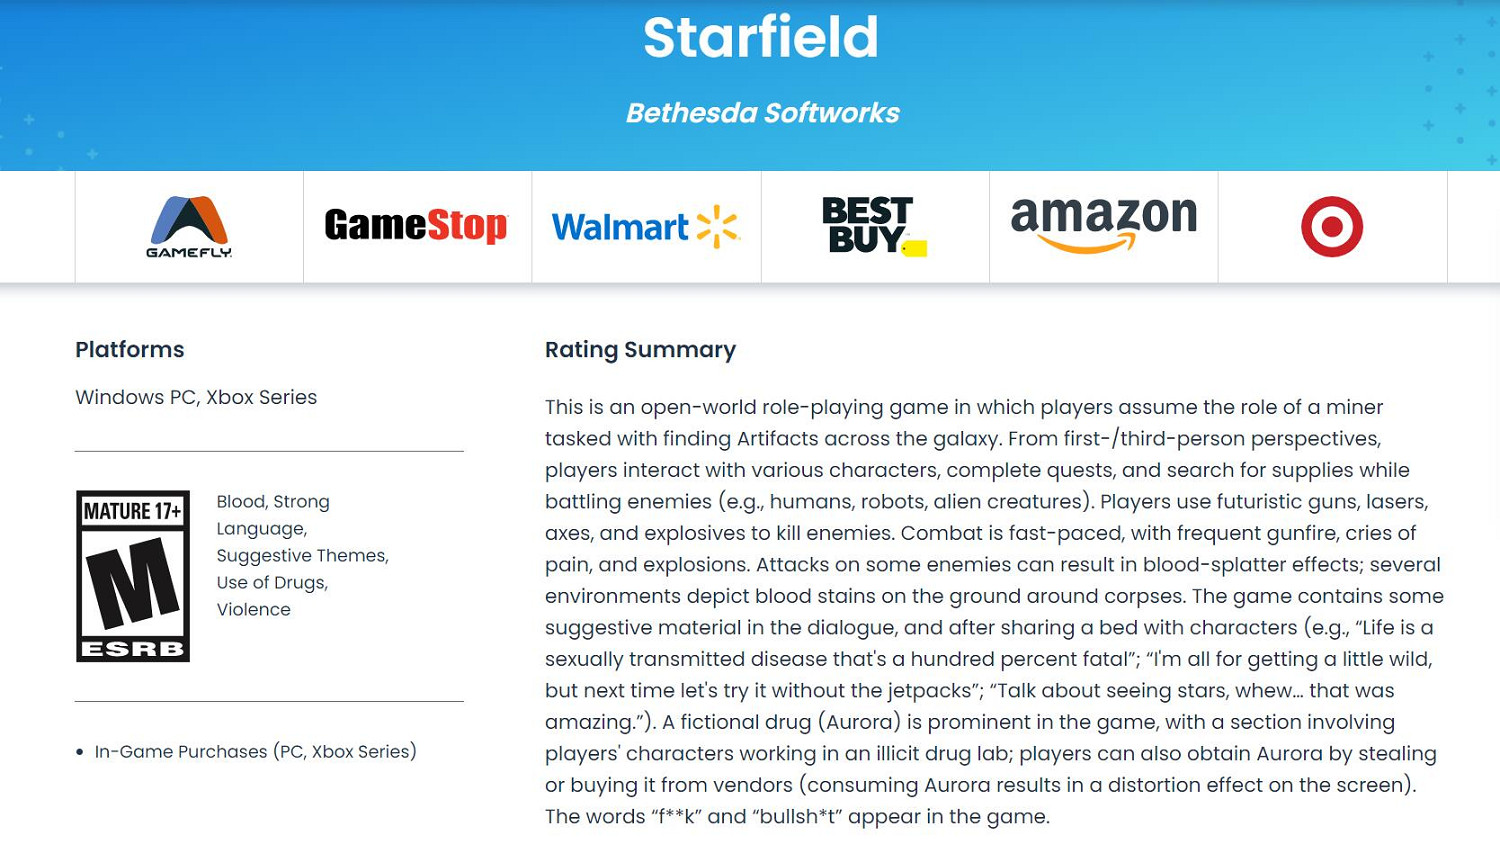The image size is (1500, 853).
Task: Click the Use of Drugs descriptor
Action: 272,583
